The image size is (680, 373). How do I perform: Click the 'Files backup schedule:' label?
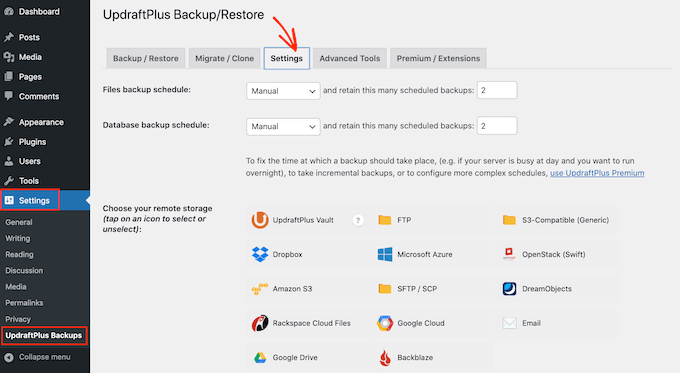point(147,90)
